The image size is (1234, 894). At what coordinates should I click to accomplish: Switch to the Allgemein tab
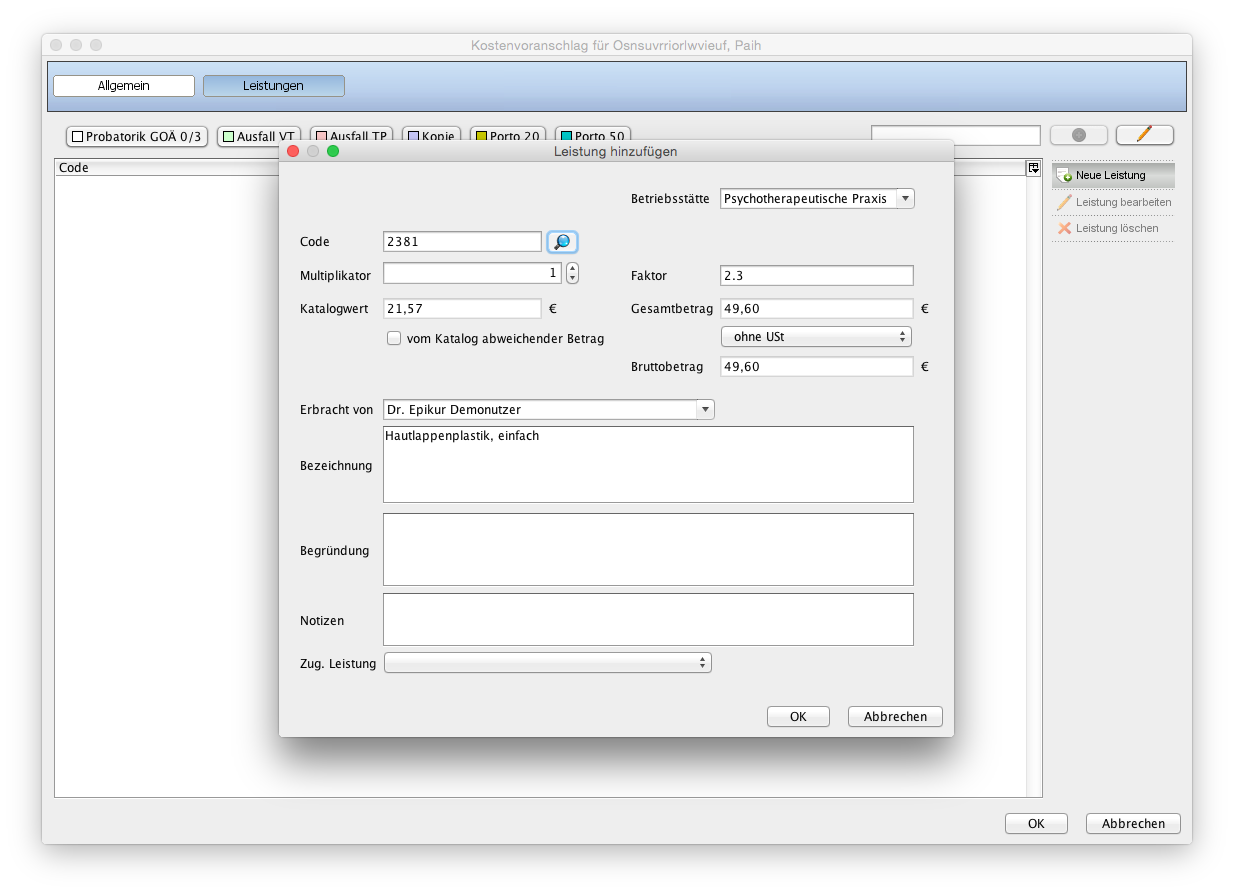(x=124, y=86)
